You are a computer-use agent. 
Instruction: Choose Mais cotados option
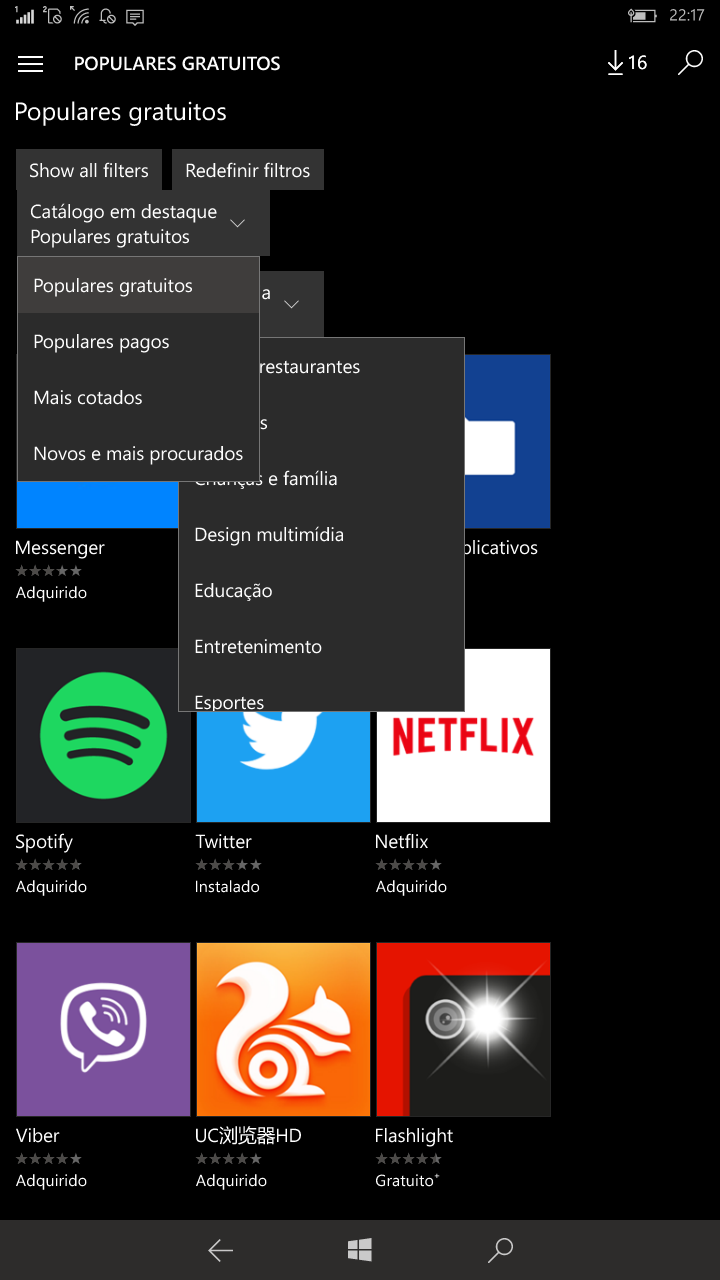click(x=139, y=398)
